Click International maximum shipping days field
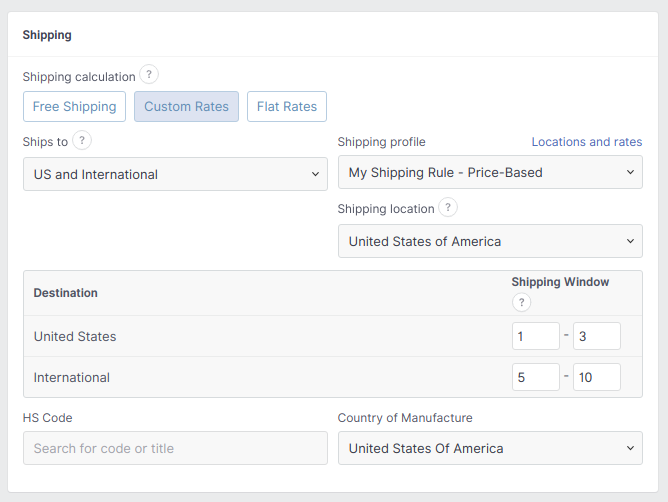 click(596, 377)
